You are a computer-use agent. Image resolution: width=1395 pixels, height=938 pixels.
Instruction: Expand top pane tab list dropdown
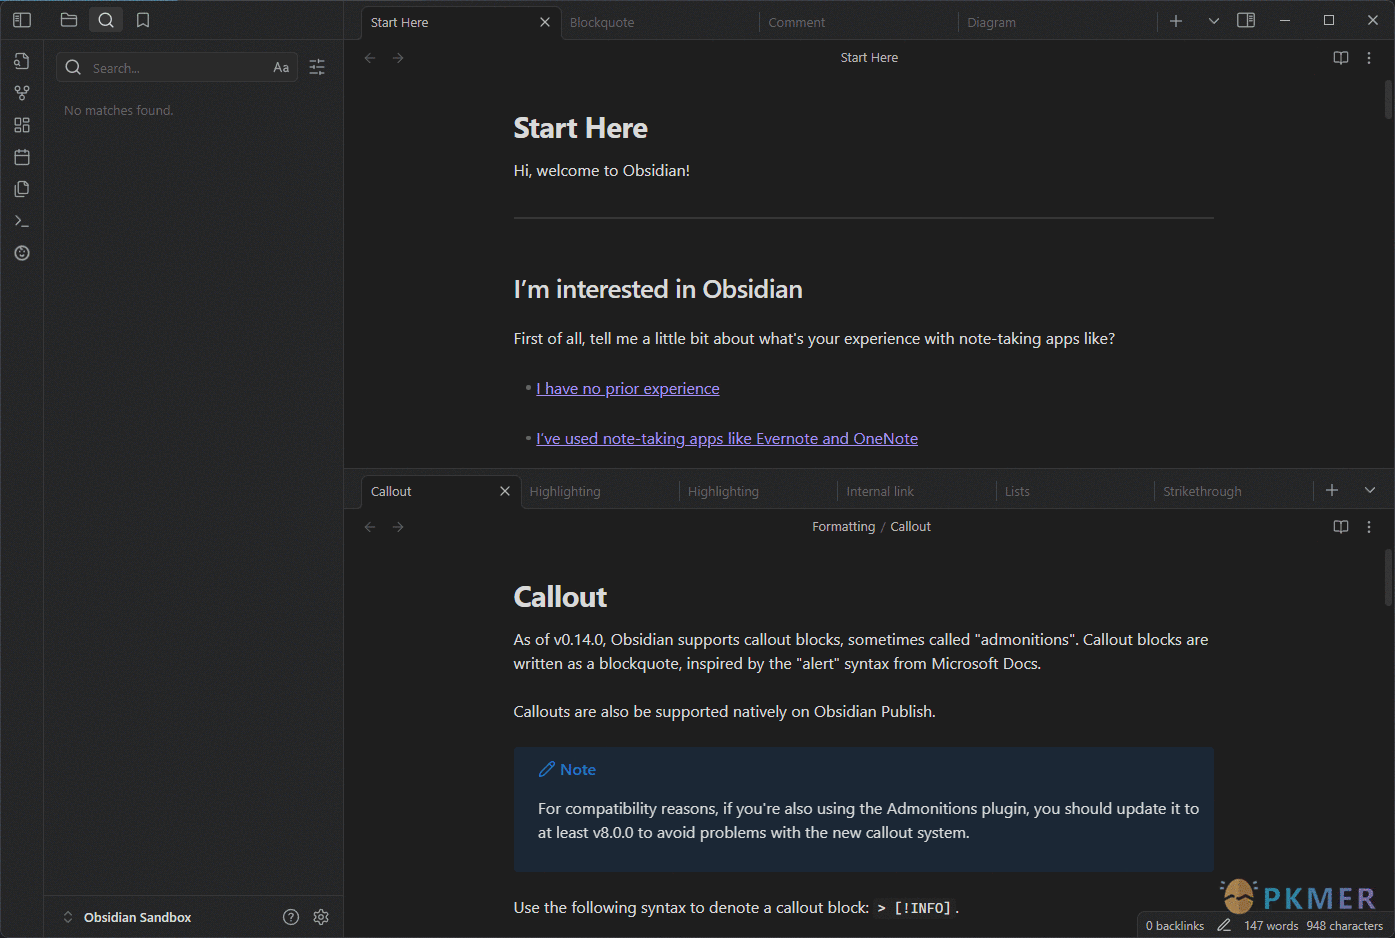pos(1214,21)
